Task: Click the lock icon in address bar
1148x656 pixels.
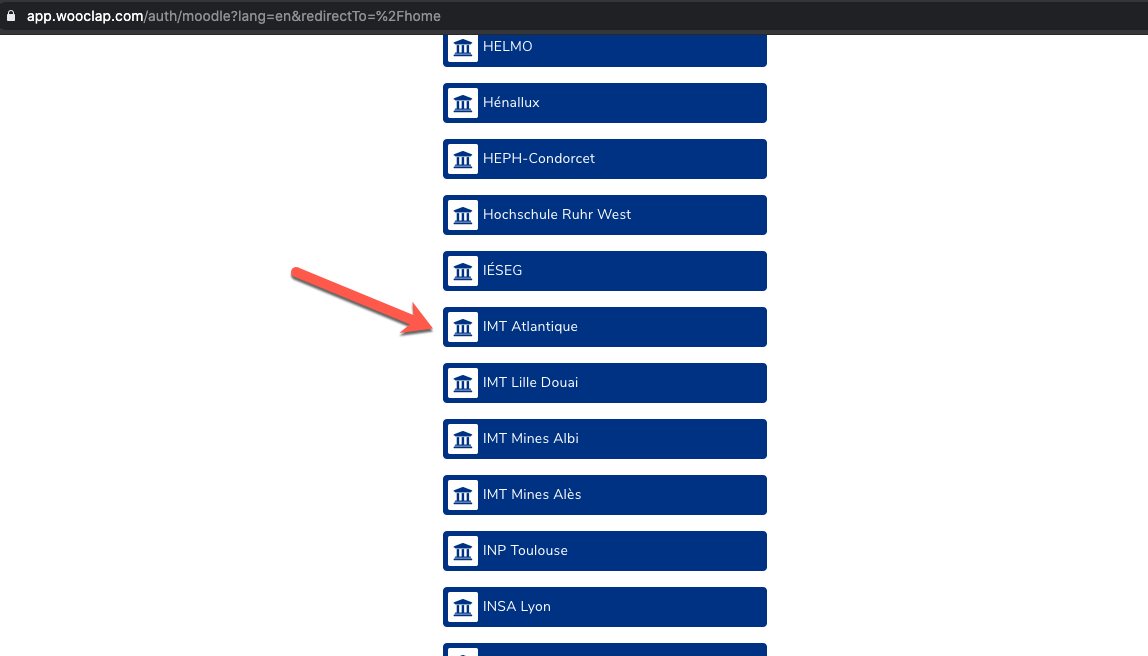Action: pyautogui.click(x=11, y=15)
